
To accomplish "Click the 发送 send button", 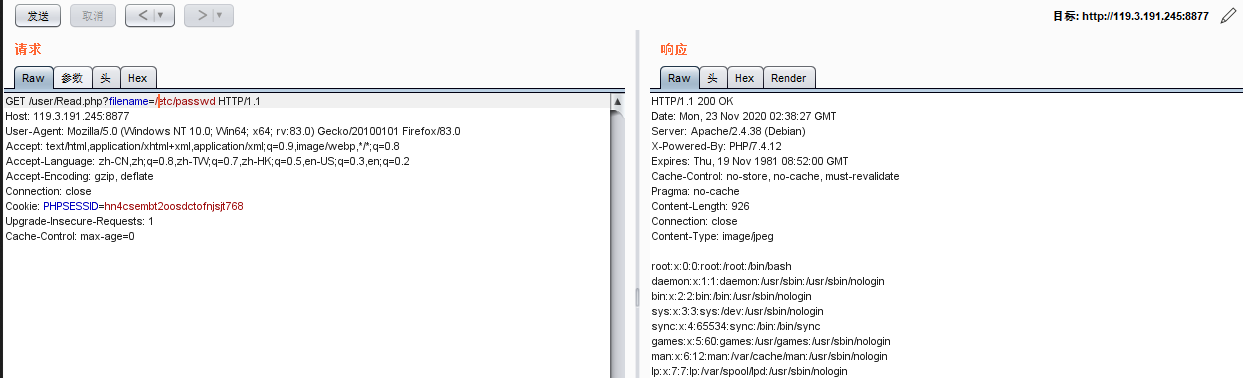I will 38,15.
